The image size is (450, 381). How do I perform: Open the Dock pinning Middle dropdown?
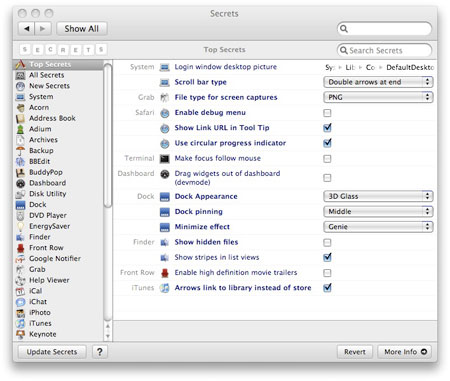(378, 212)
